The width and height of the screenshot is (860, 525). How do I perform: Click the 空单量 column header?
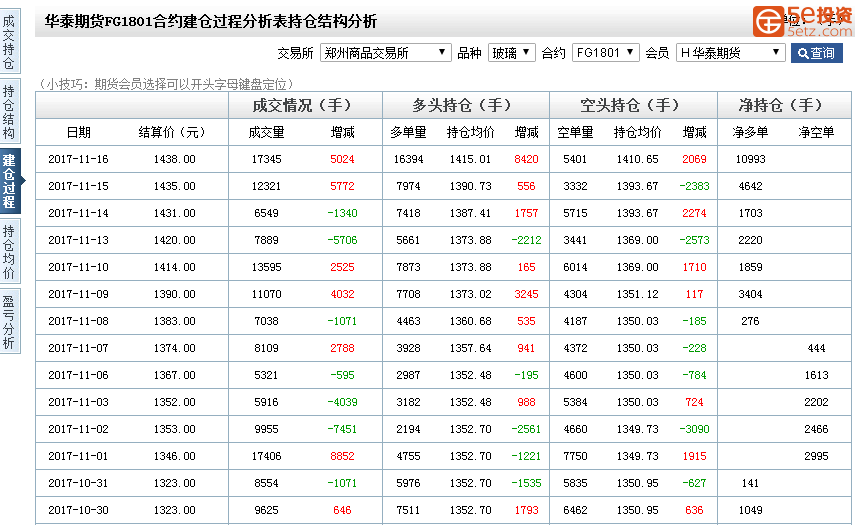click(x=575, y=132)
